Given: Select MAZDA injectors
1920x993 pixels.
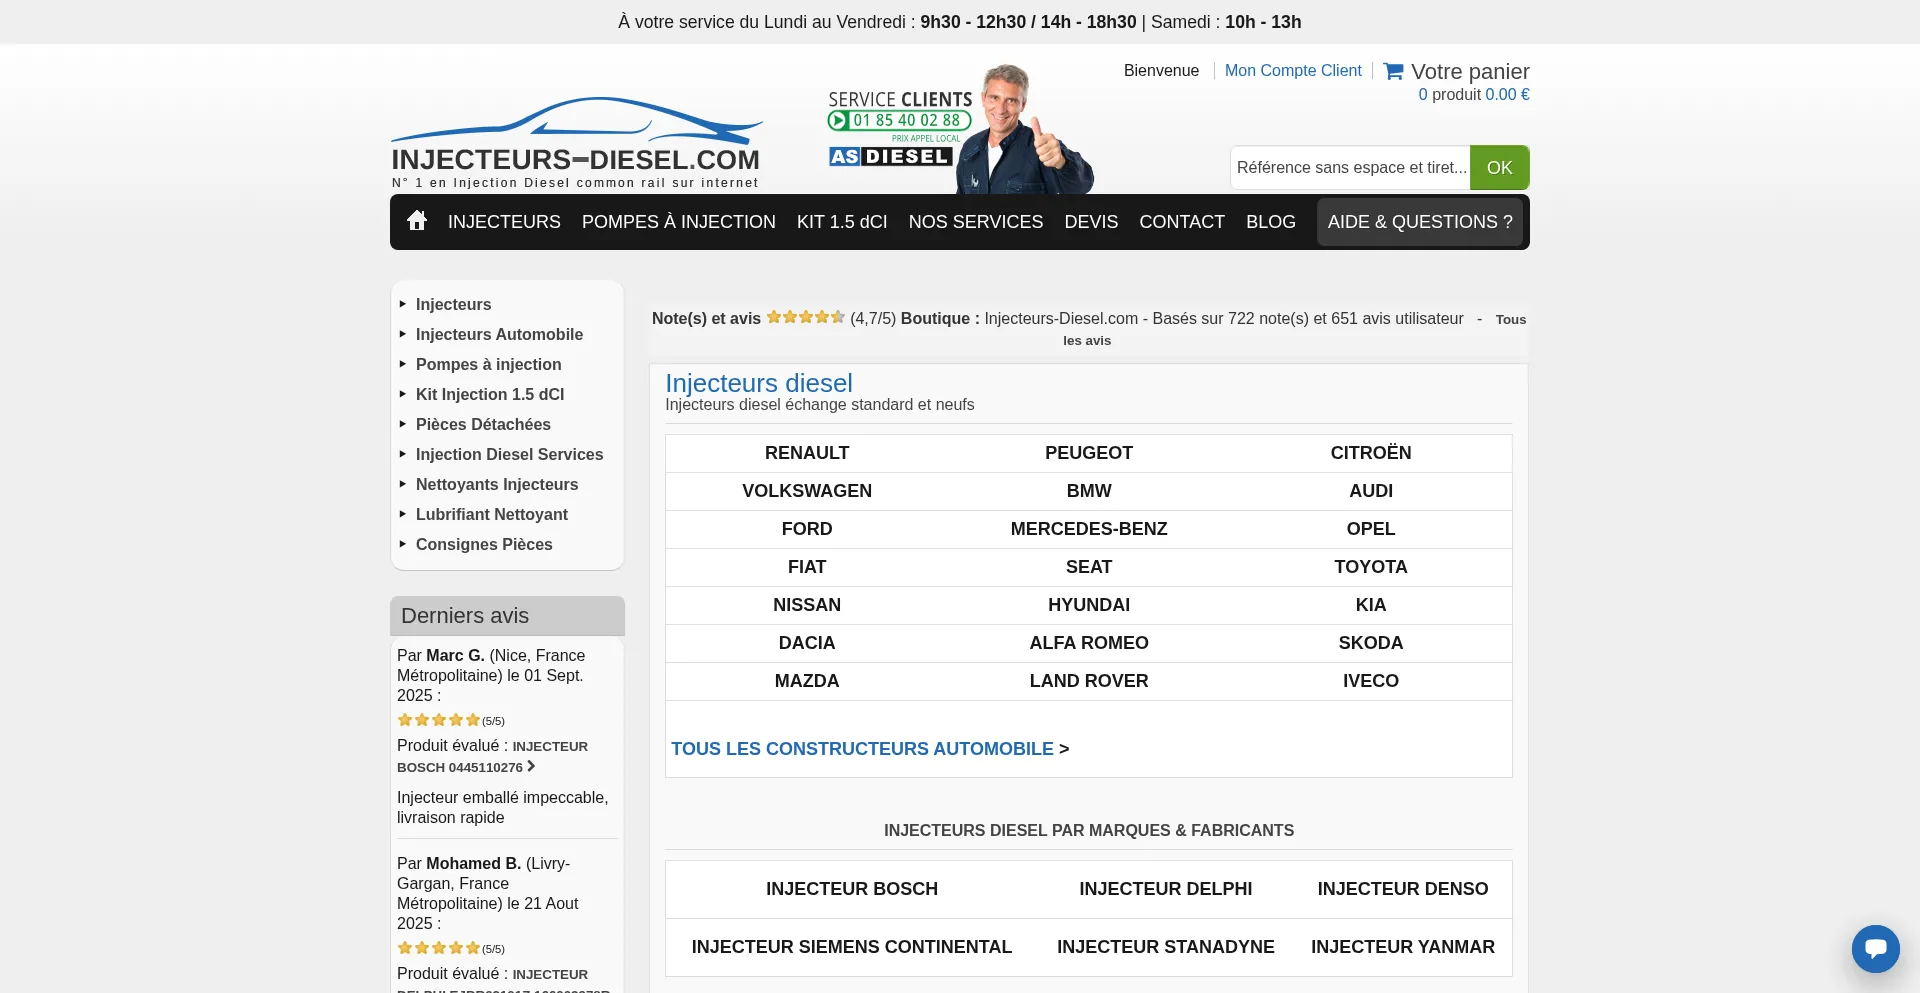Looking at the screenshot, I should pyautogui.click(x=807, y=681).
